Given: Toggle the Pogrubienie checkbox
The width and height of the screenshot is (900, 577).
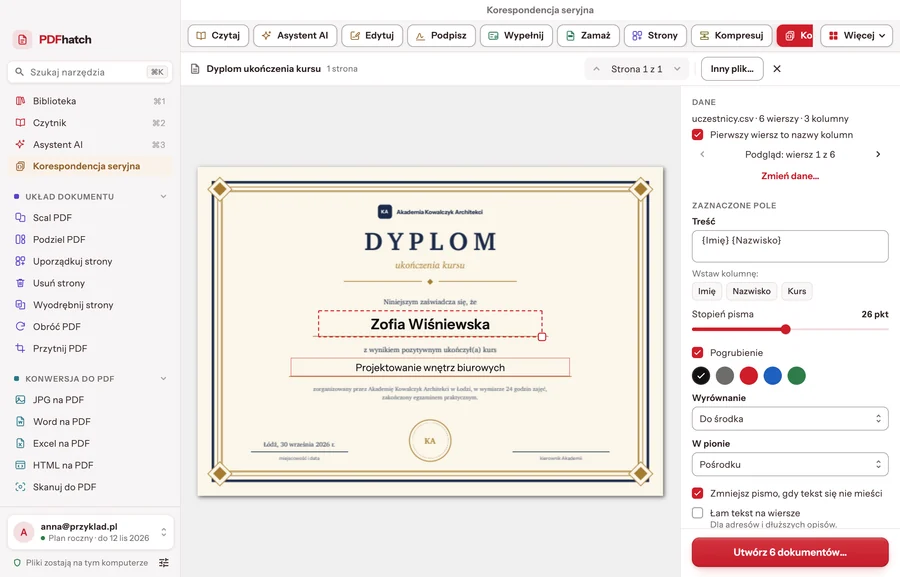Looking at the screenshot, I should [x=697, y=353].
